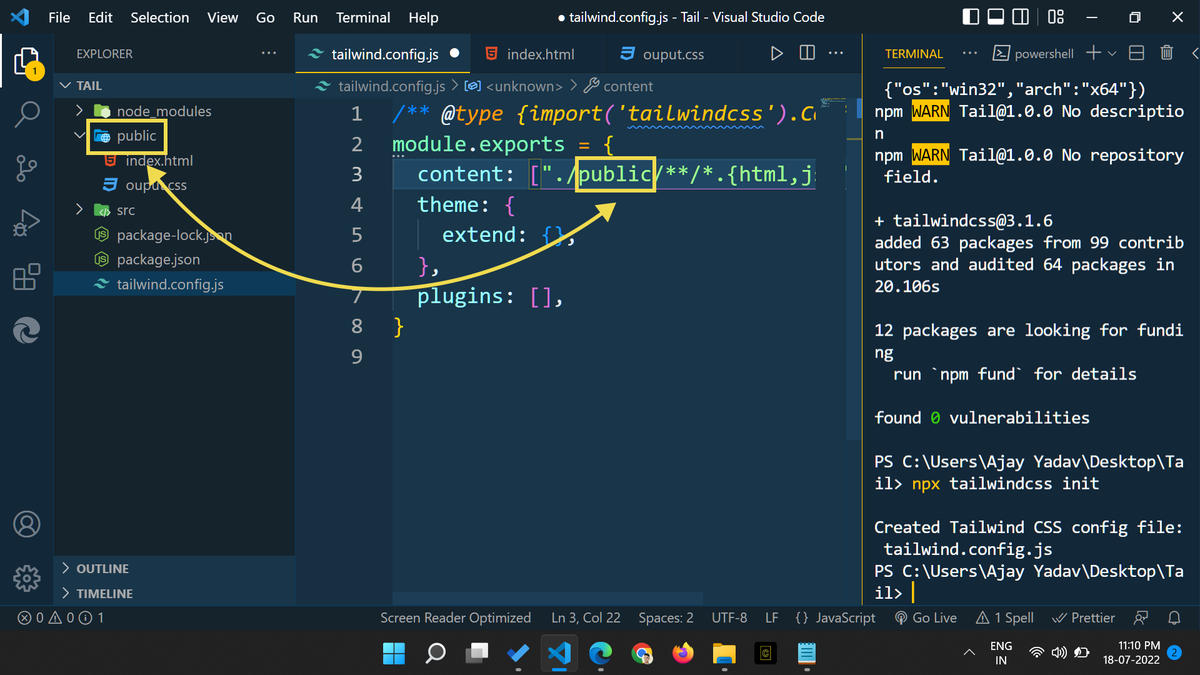1200x675 pixels.
Task: Split the terminal
Action: pyautogui.click(x=1136, y=53)
